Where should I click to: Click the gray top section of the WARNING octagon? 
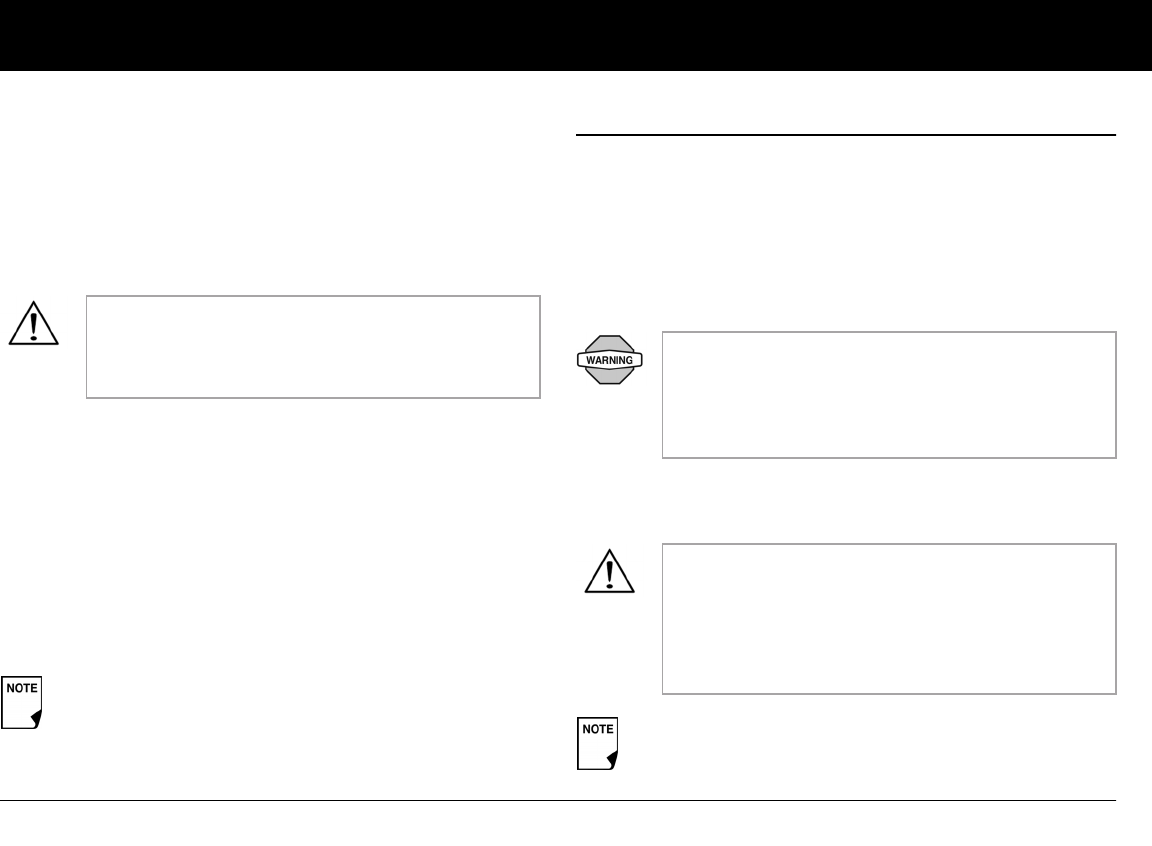click(x=611, y=343)
